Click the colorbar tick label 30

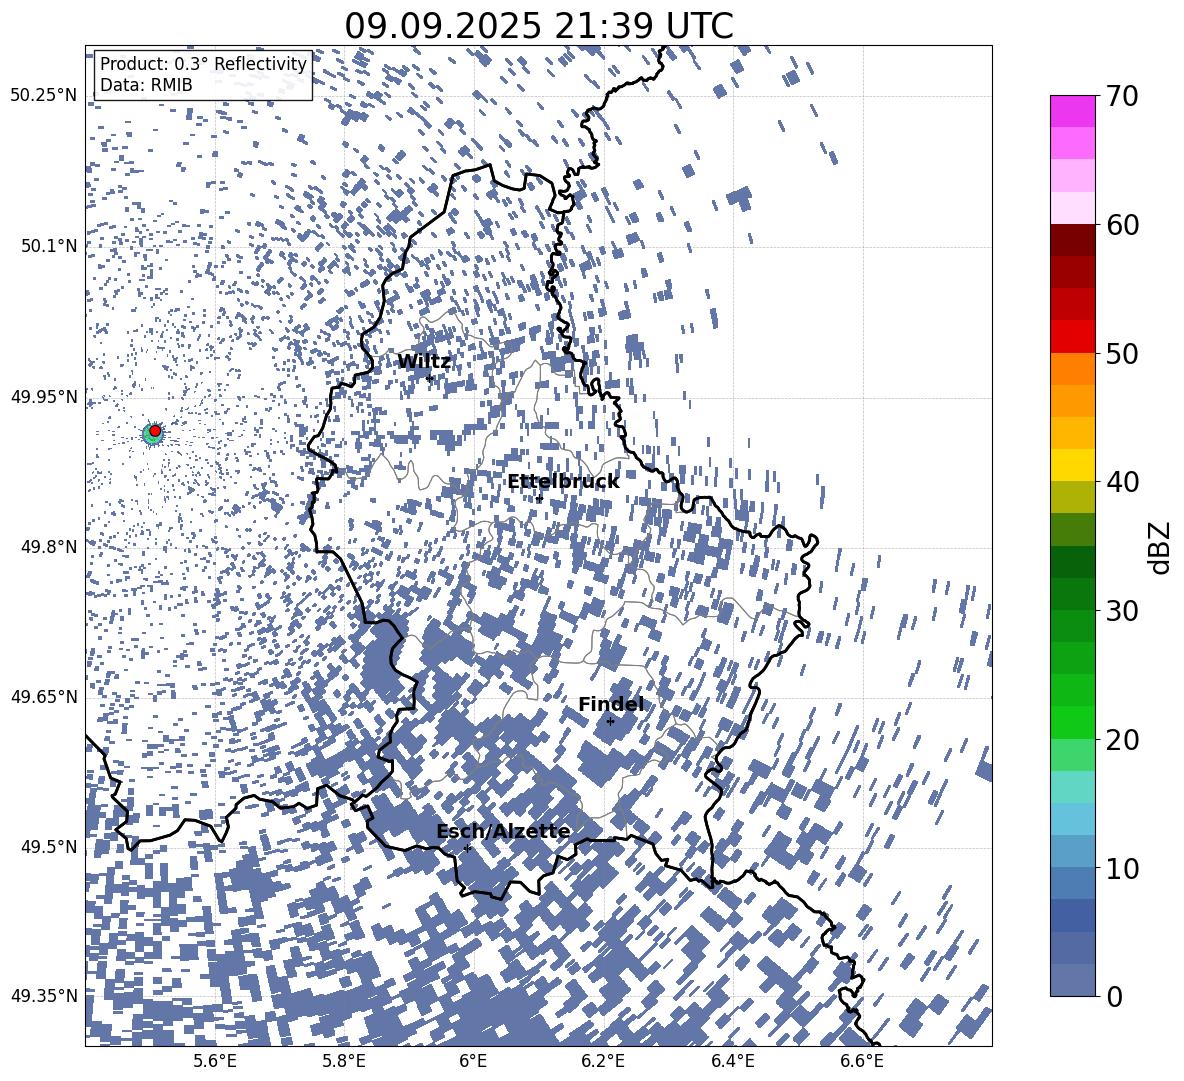pyautogui.click(x=1122, y=611)
